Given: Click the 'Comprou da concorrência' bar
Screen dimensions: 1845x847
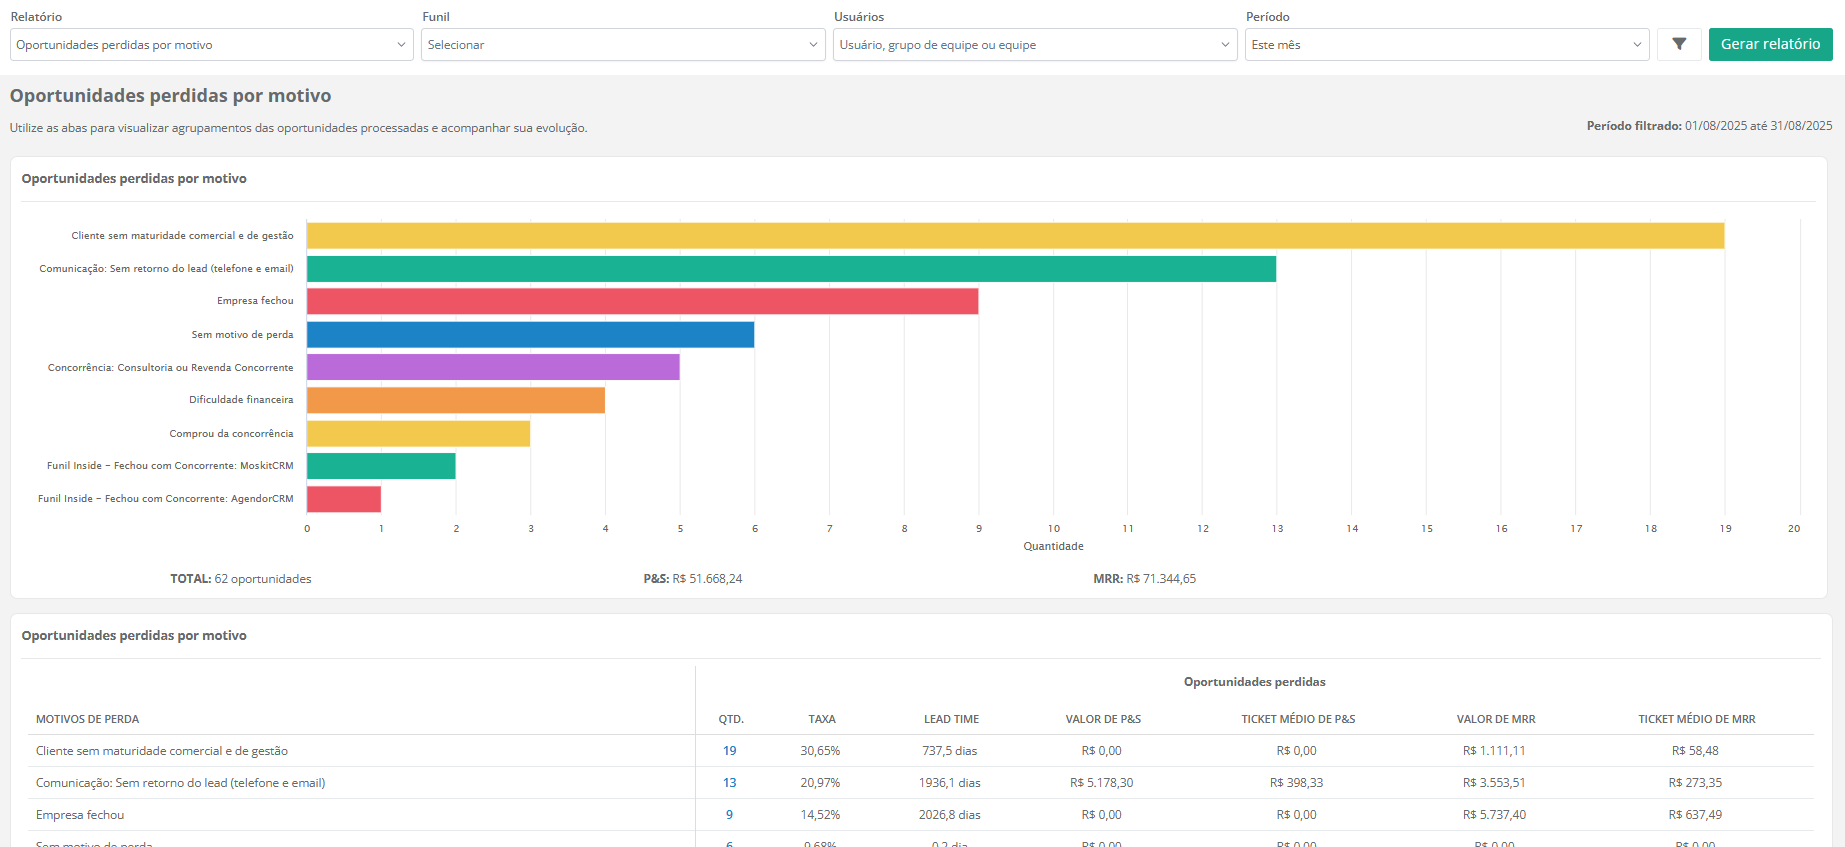Looking at the screenshot, I should (418, 434).
